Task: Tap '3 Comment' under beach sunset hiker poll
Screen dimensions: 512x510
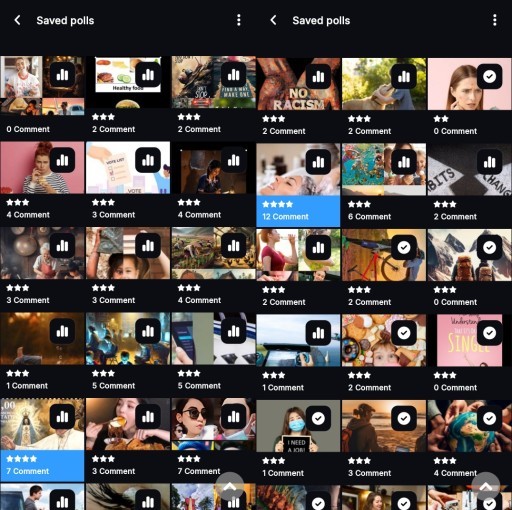Action: 369,473
